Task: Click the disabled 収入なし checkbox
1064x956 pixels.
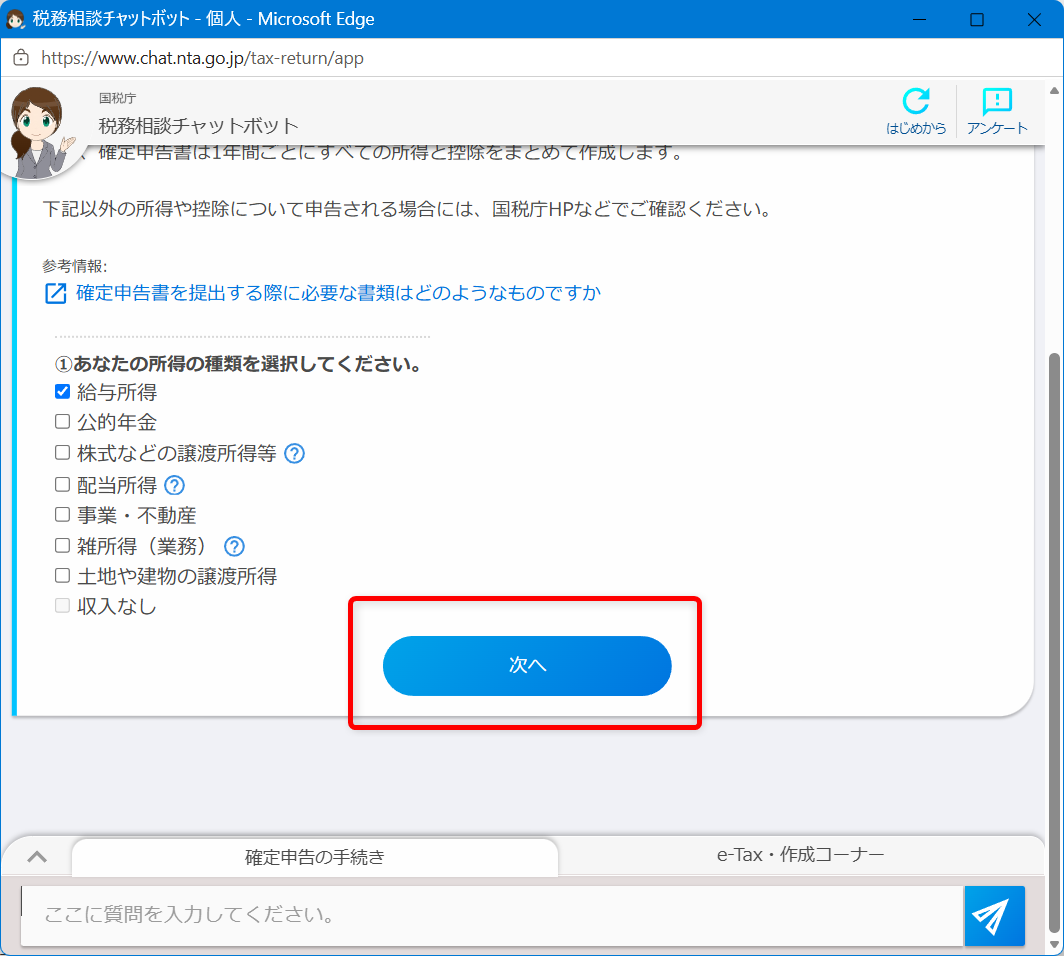Action: 62,605
